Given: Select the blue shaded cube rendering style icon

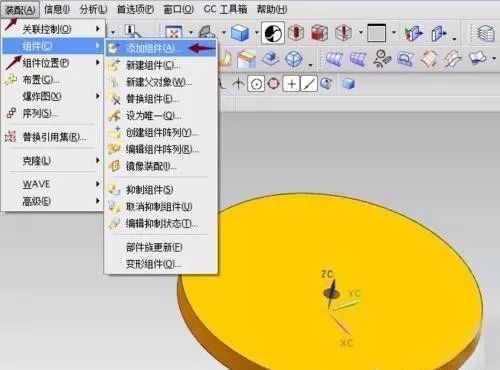Looking at the screenshot, I should 240,33.
